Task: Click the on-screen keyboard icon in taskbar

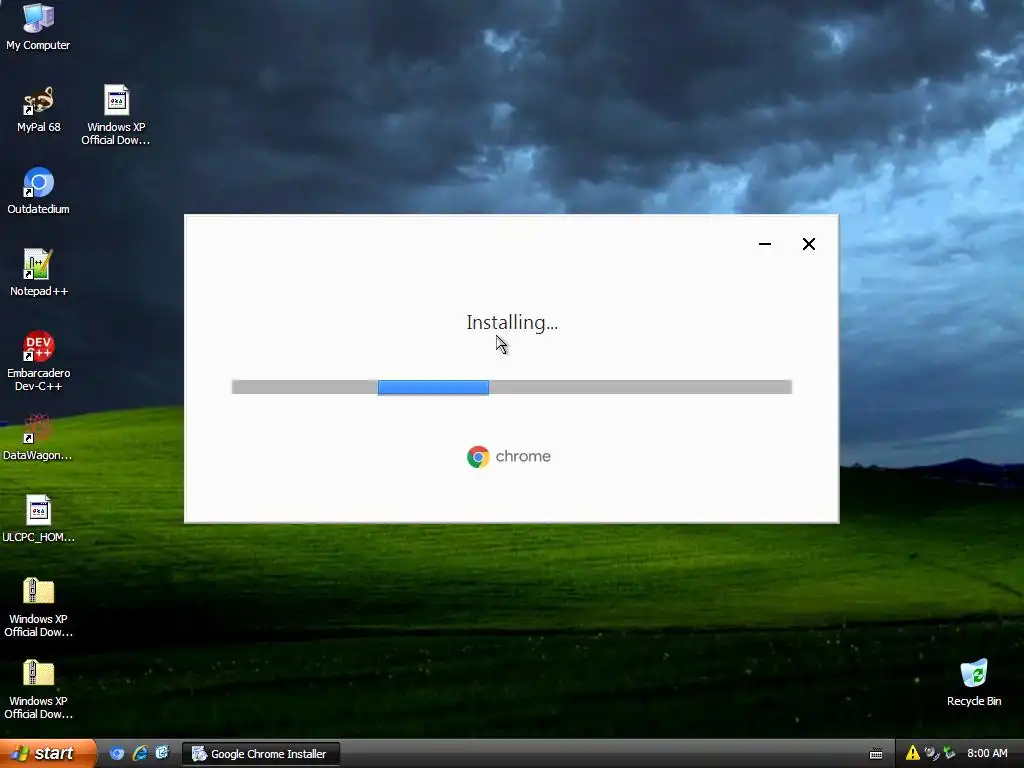Action: [x=876, y=754]
